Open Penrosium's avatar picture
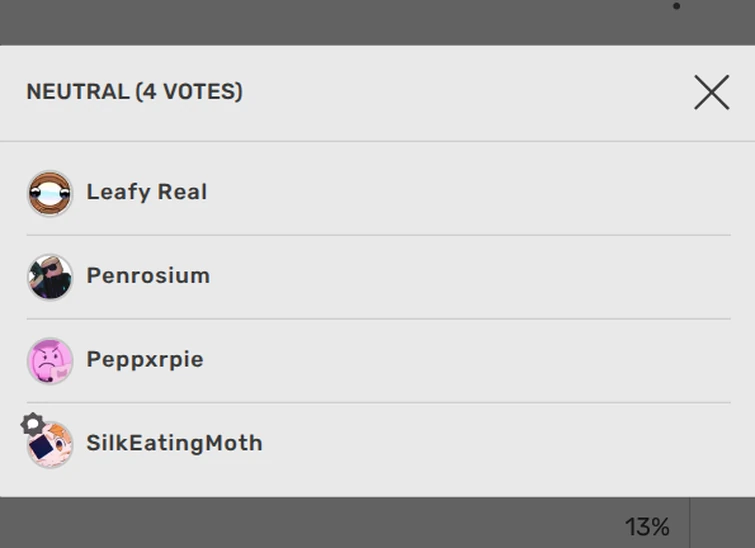Viewport: 755px width, 548px height. pos(50,277)
